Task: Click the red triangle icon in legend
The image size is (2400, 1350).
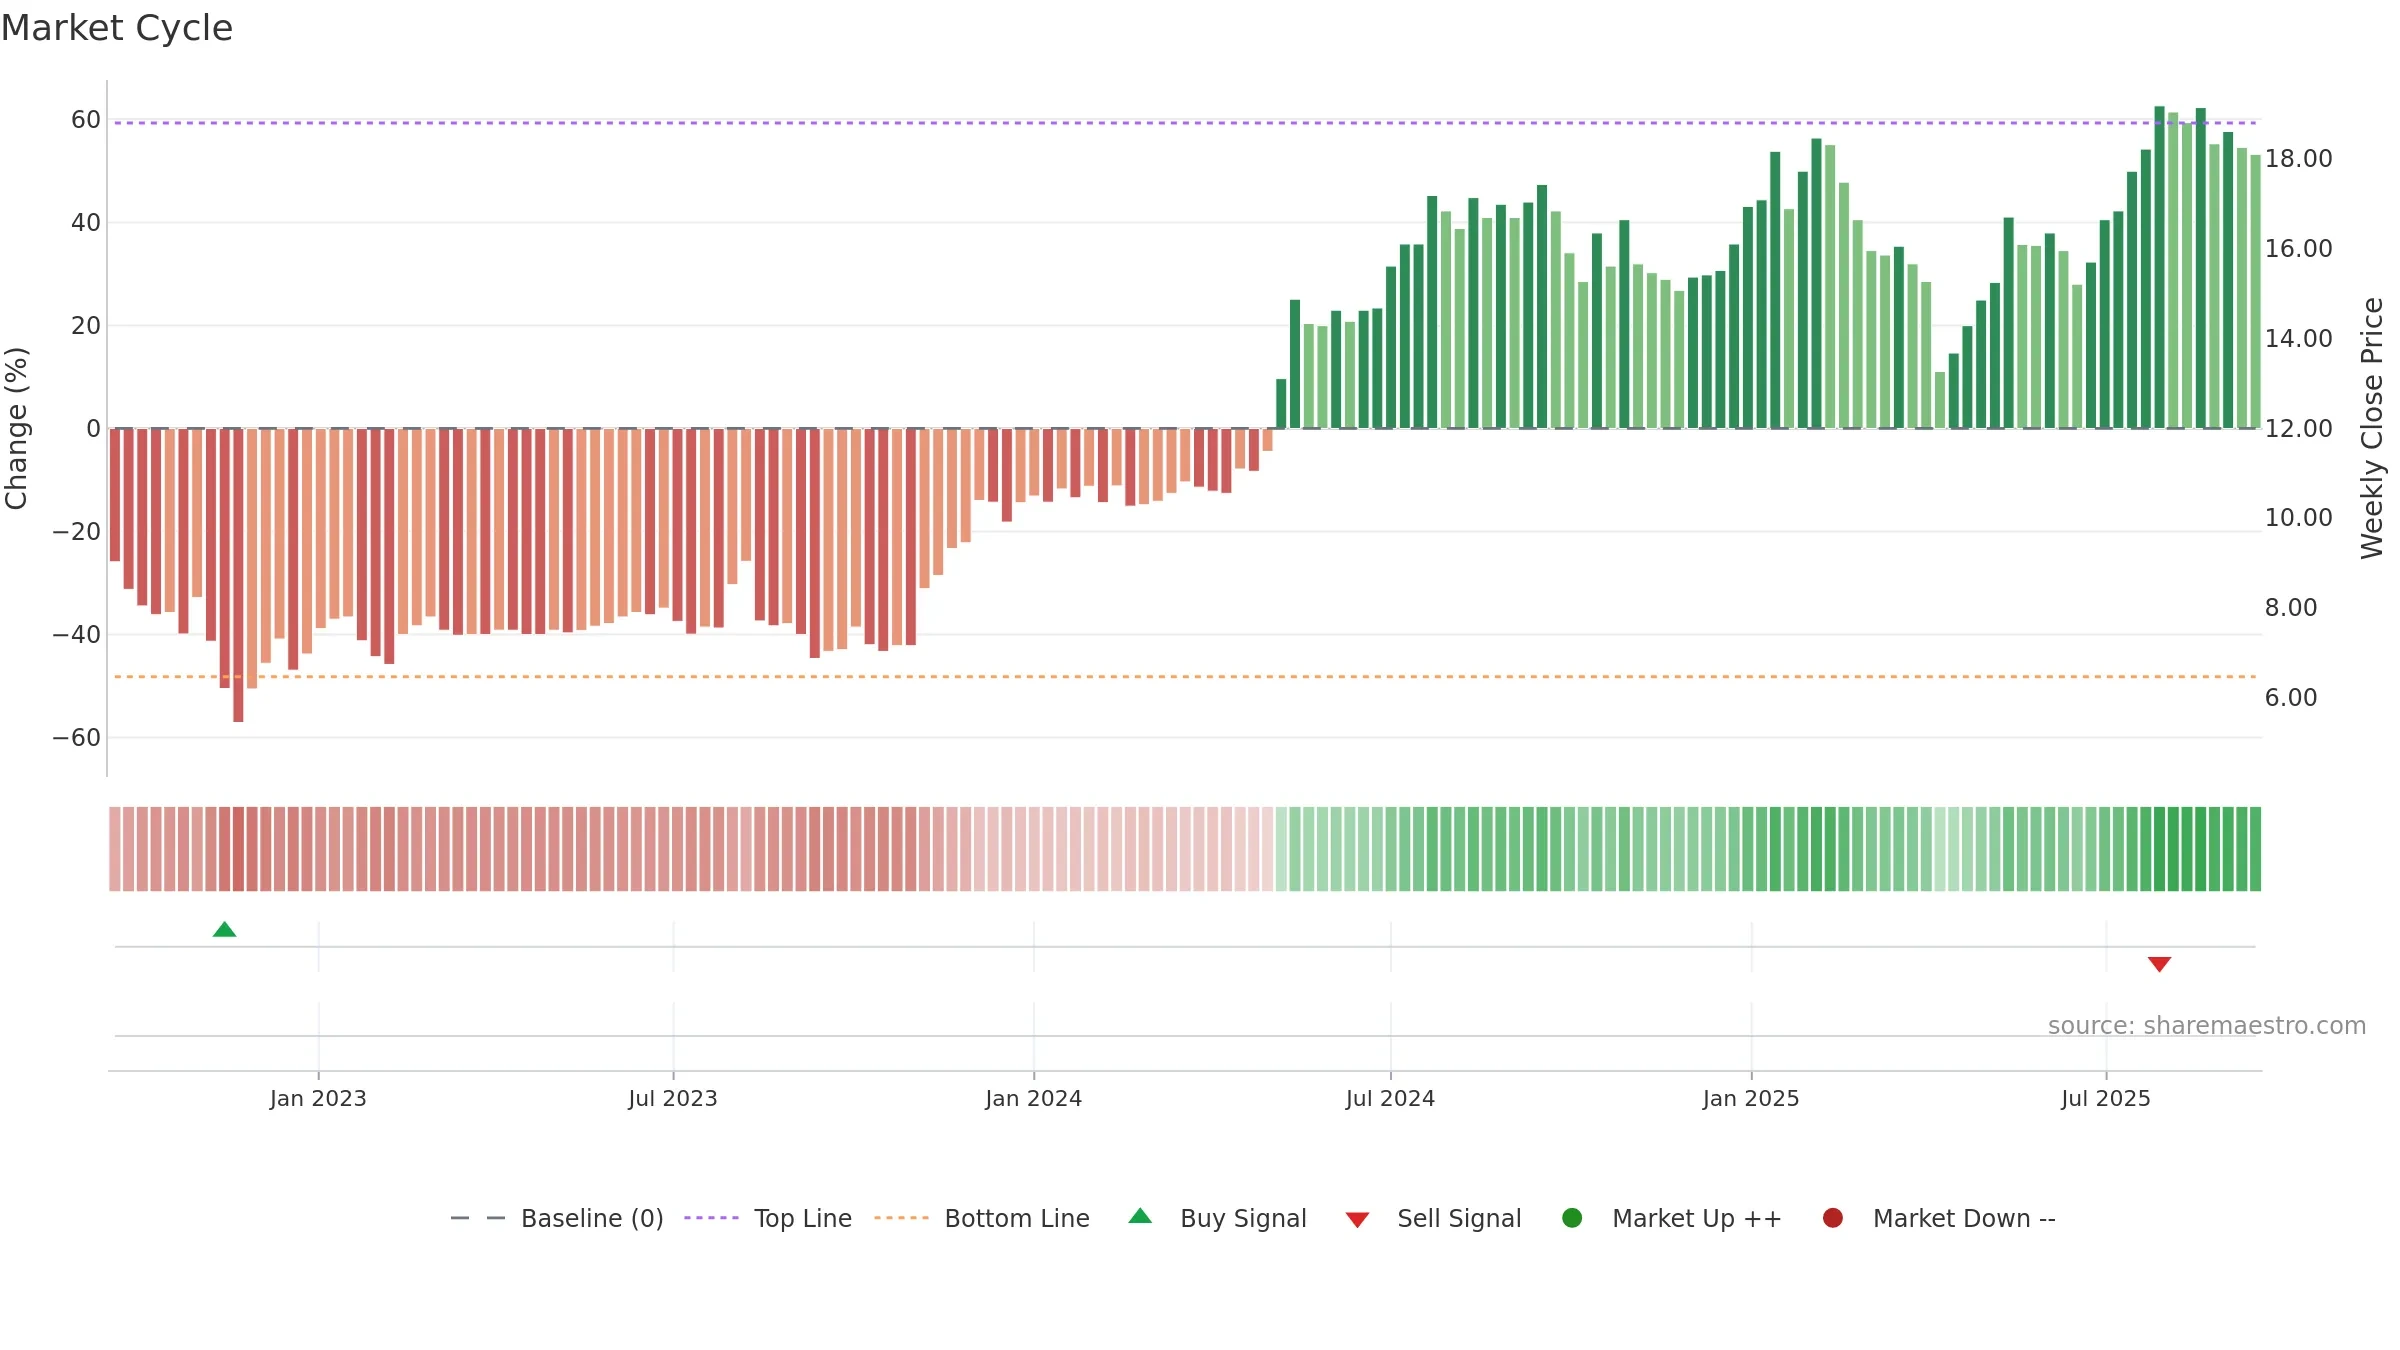Action: (x=1357, y=1220)
